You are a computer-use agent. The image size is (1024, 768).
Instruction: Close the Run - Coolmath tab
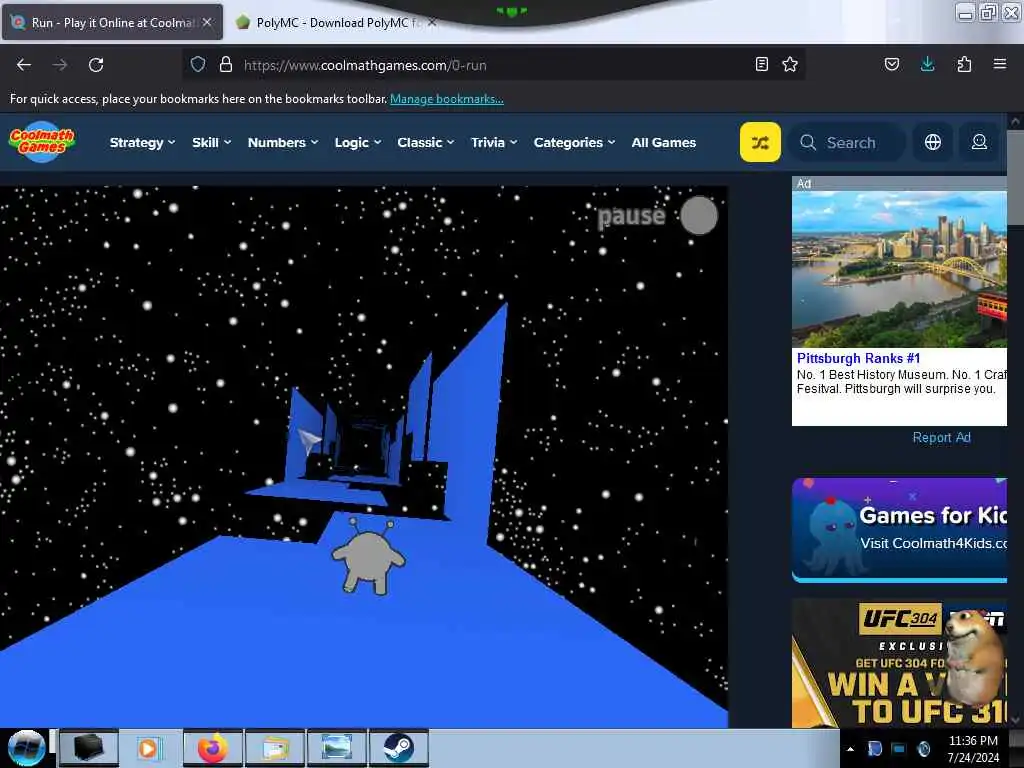coord(207,22)
